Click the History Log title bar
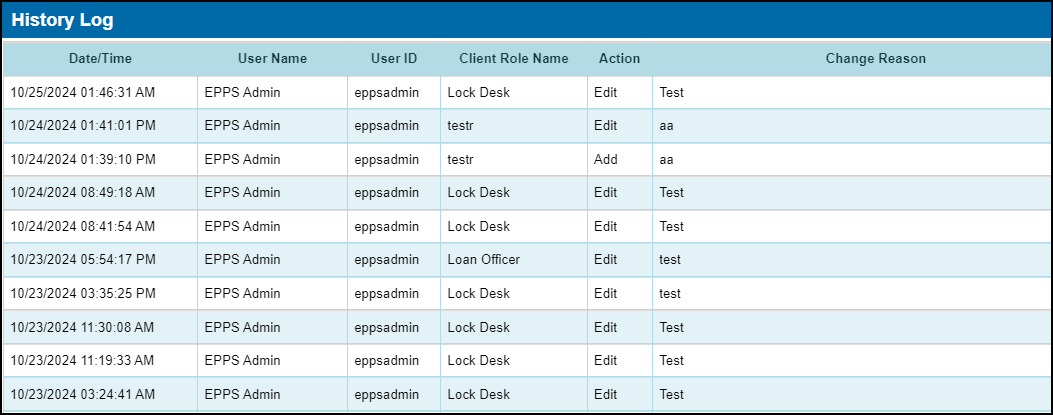The image size is (1053, 415). [x=526, y=20]
